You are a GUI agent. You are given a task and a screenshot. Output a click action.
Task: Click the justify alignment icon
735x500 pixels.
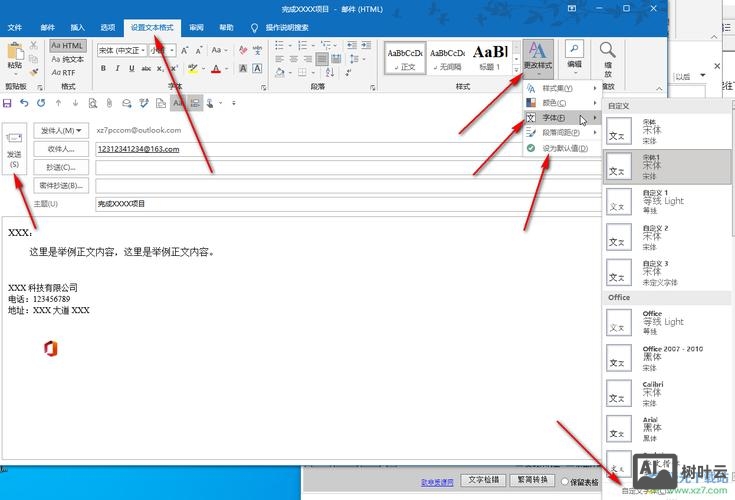click(322, 59)
